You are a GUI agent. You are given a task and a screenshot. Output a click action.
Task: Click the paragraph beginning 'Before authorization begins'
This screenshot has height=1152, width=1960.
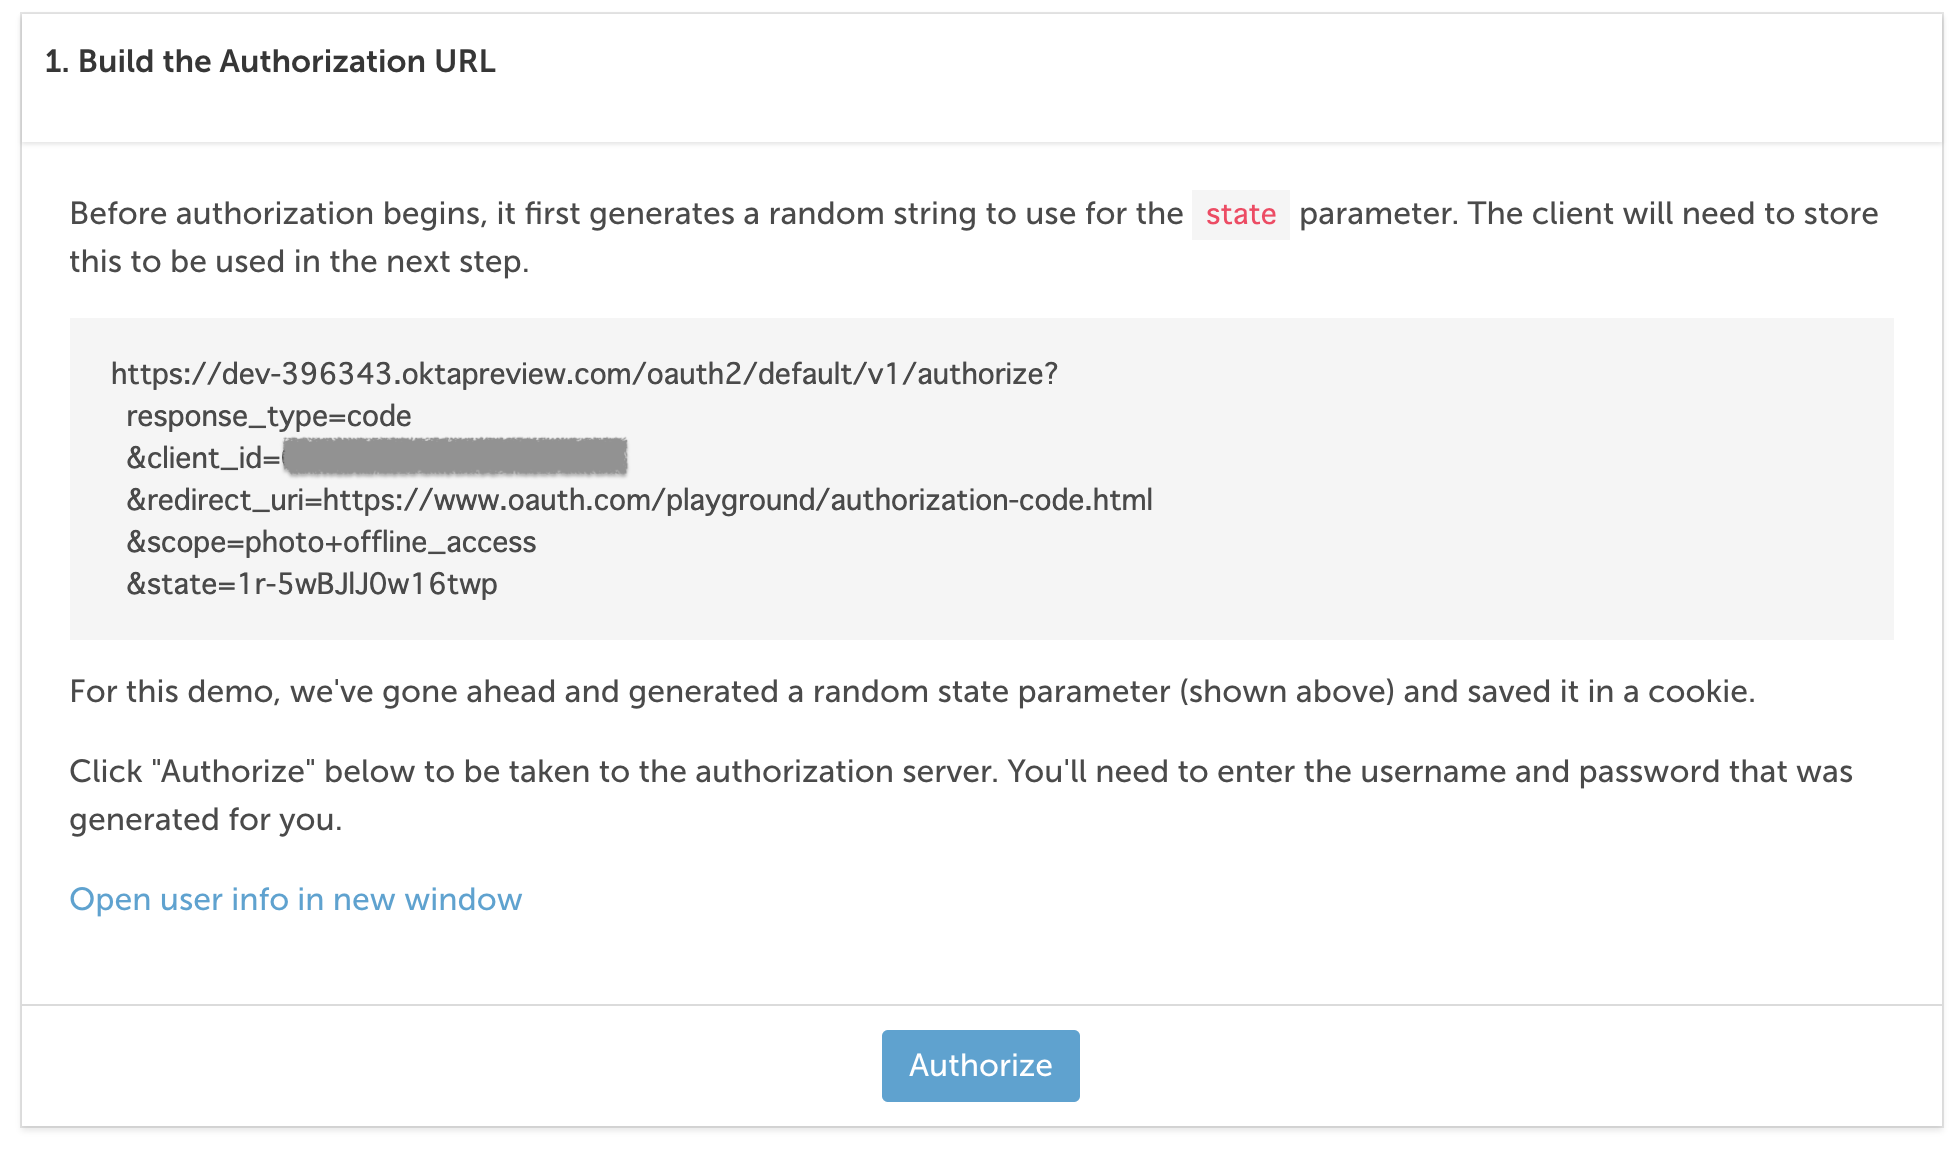point(974,237)
